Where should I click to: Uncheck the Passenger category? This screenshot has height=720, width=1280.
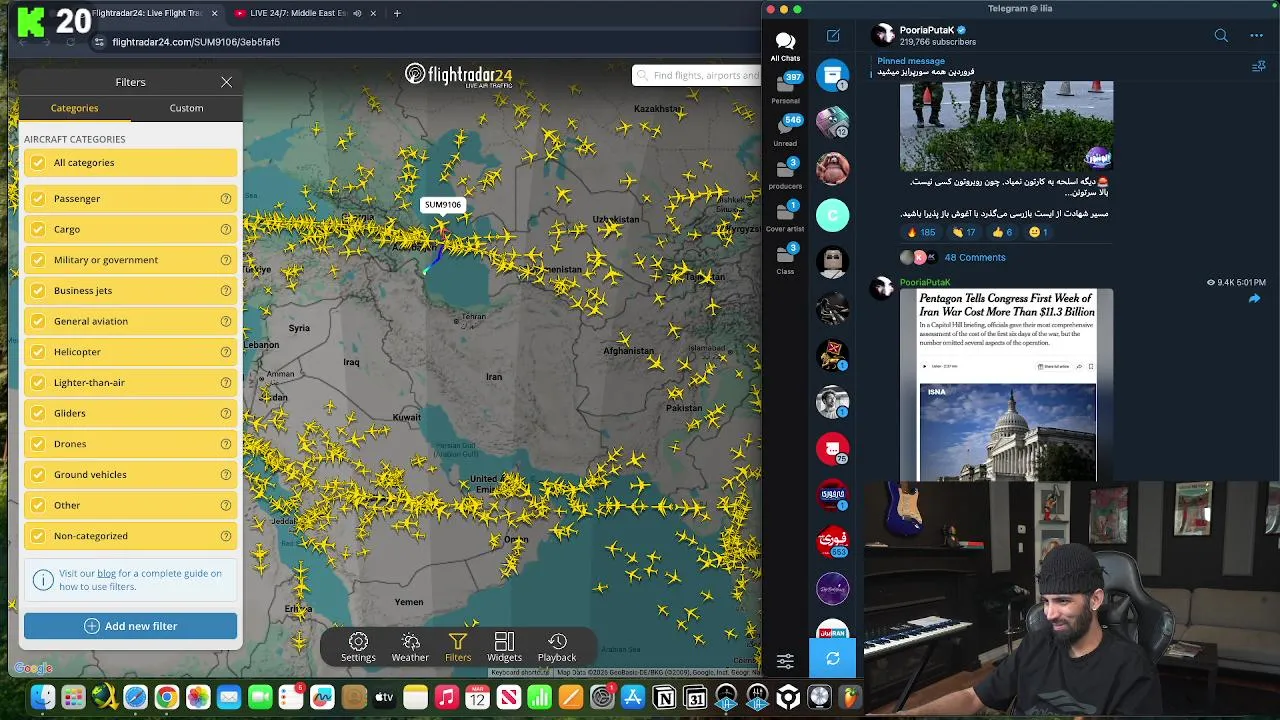[x=38, y=199]
